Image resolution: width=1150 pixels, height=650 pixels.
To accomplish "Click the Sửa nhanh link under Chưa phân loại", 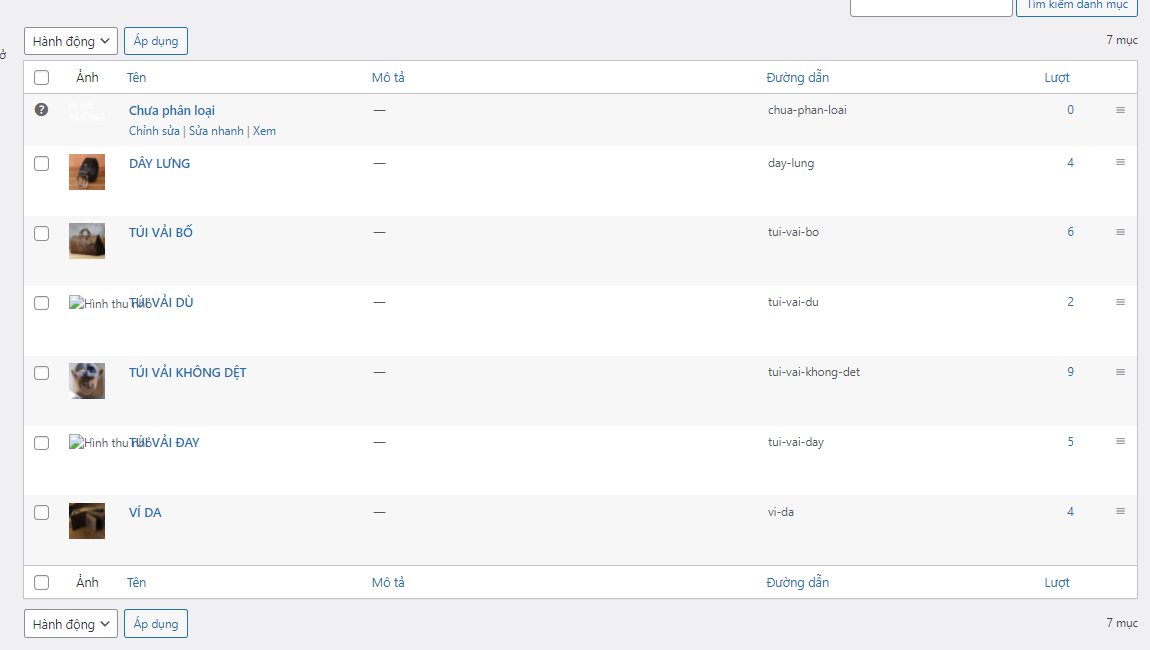I will (215, 131).
